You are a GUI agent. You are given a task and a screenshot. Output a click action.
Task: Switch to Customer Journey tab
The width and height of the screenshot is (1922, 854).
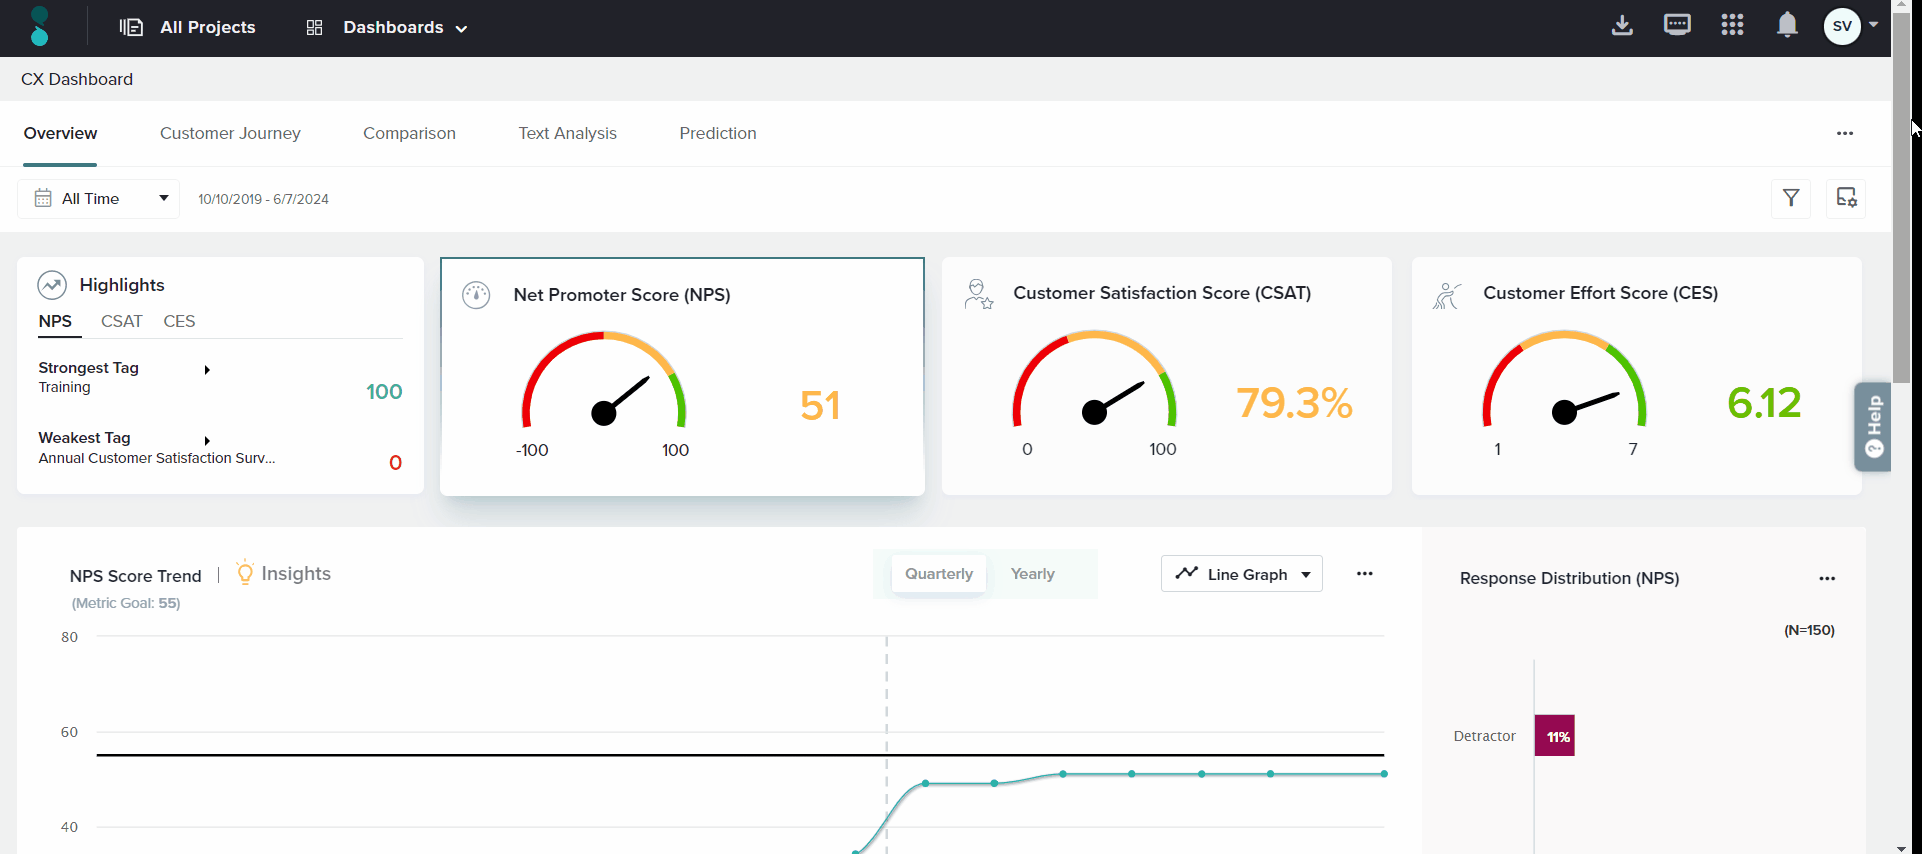230,133
